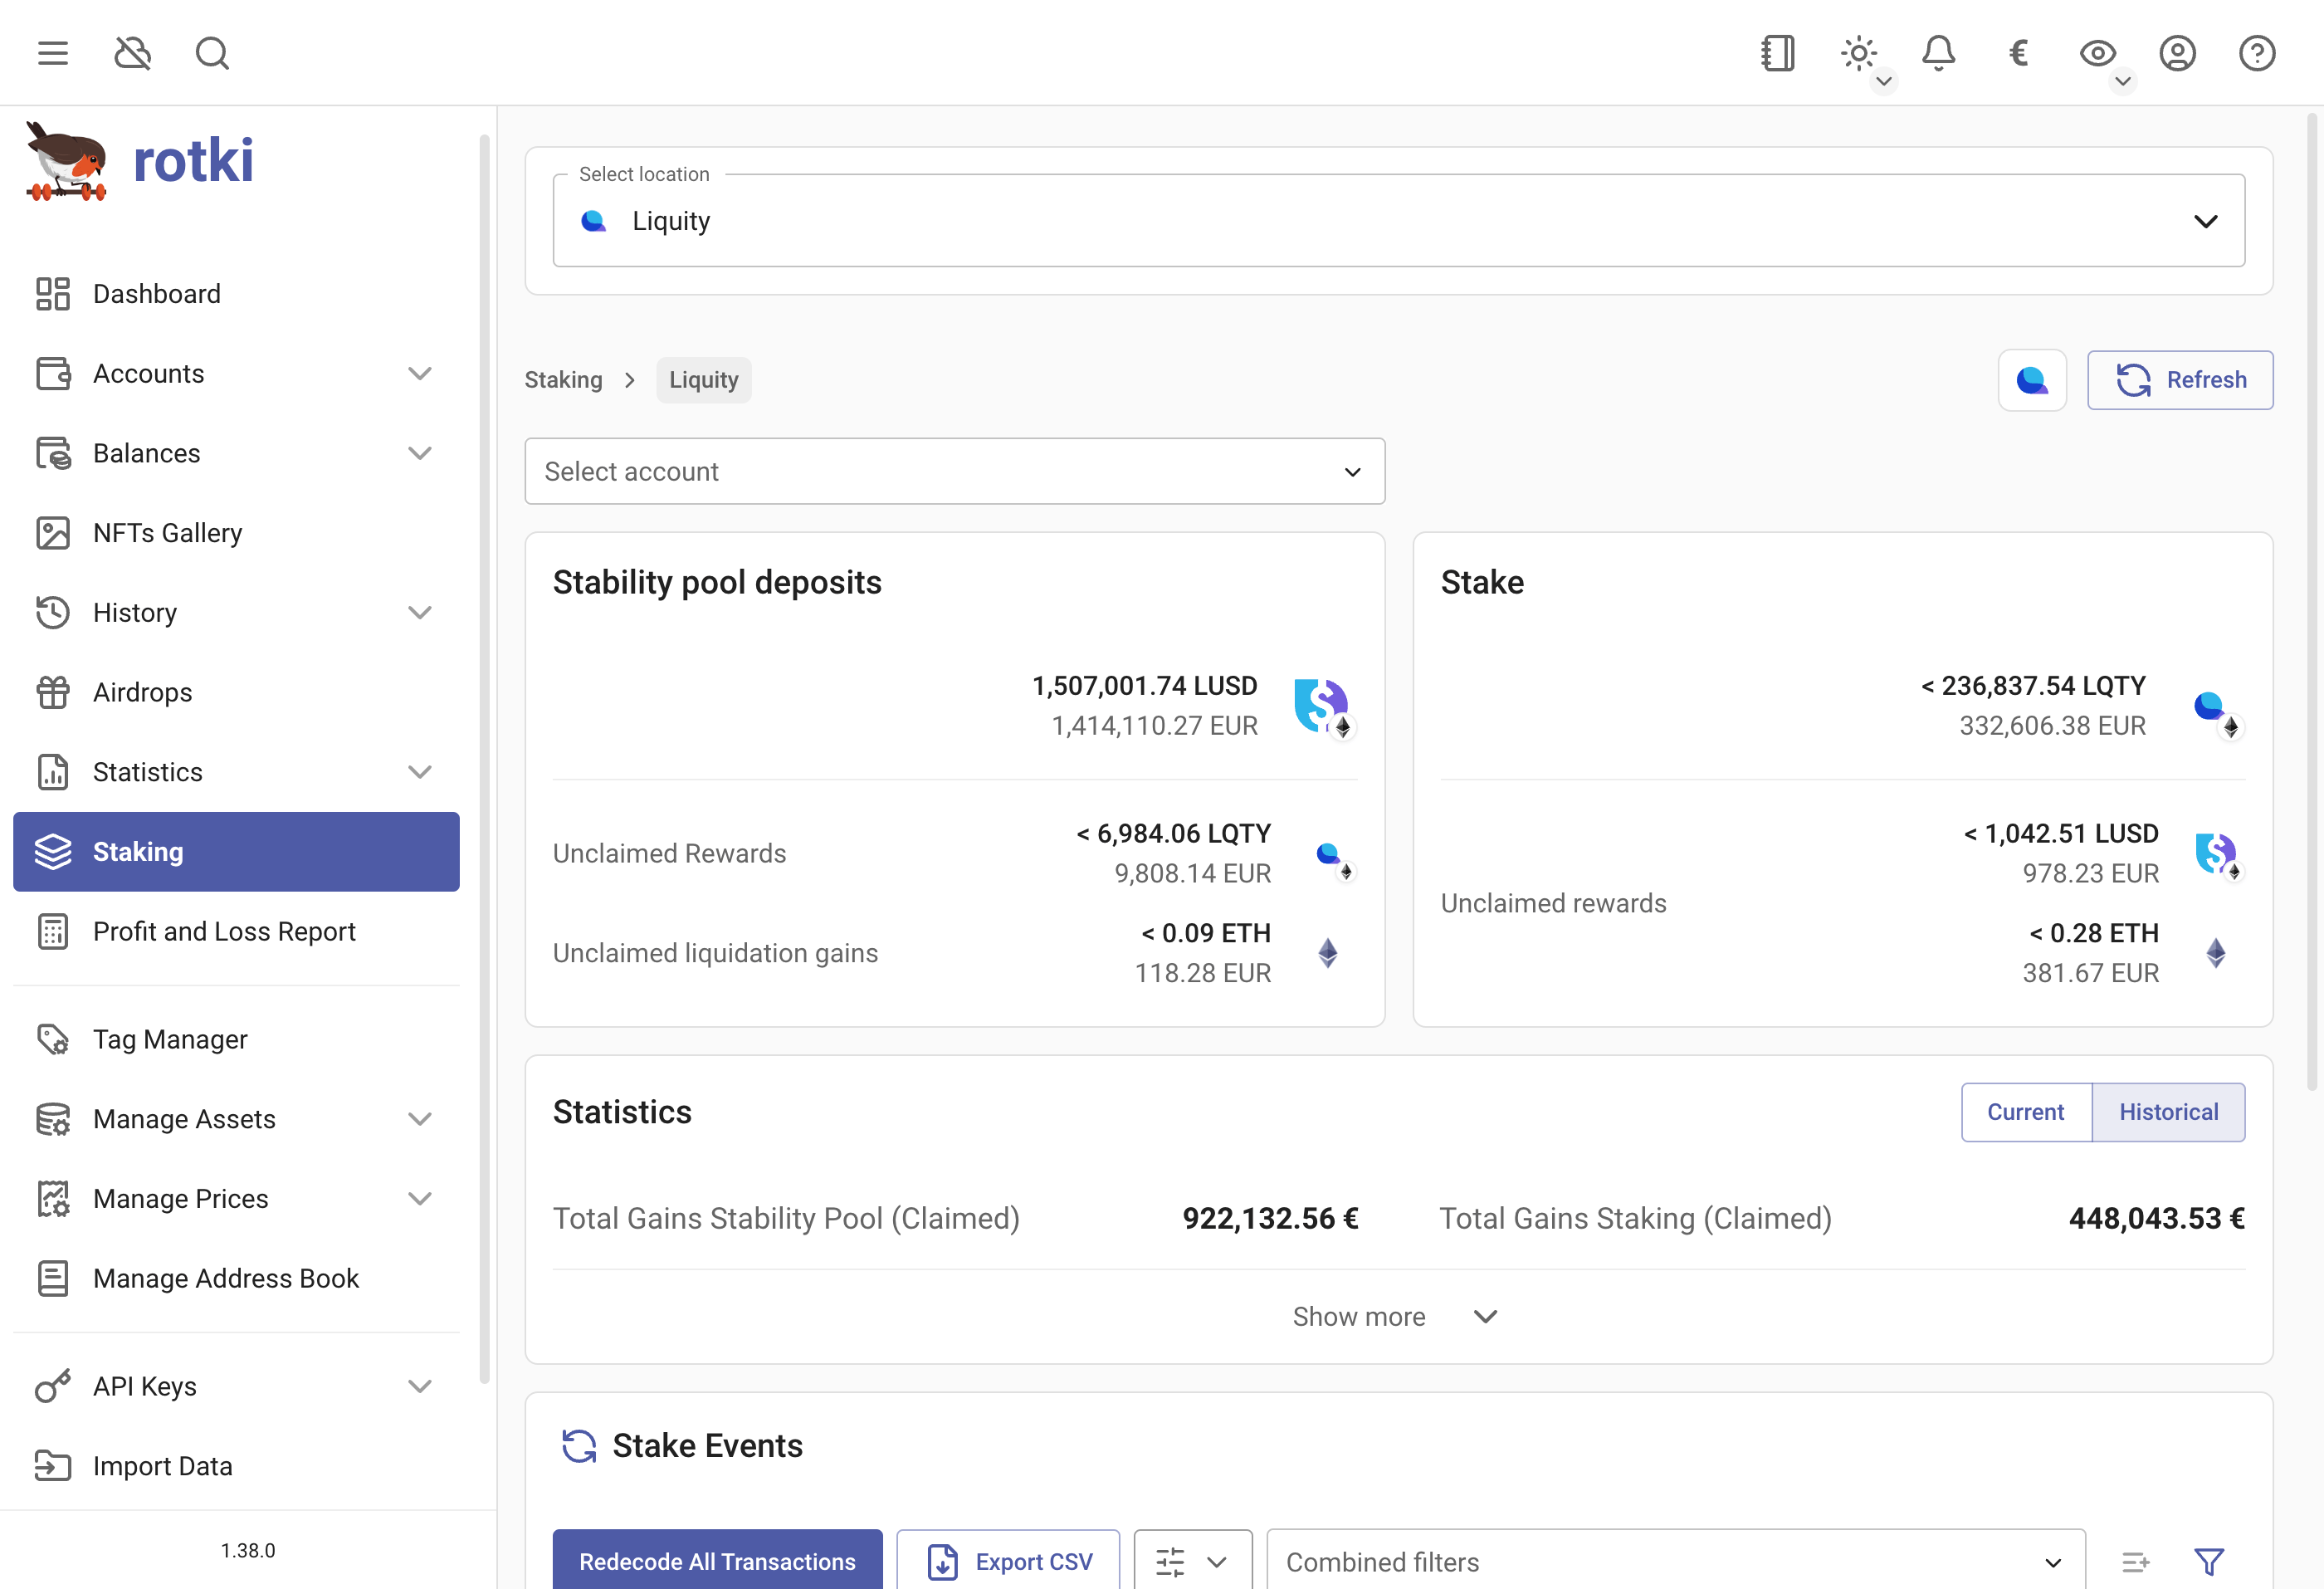
Task: Click the Dashboard grid icon
Action: pyautogui.click(x=53, y=294)
